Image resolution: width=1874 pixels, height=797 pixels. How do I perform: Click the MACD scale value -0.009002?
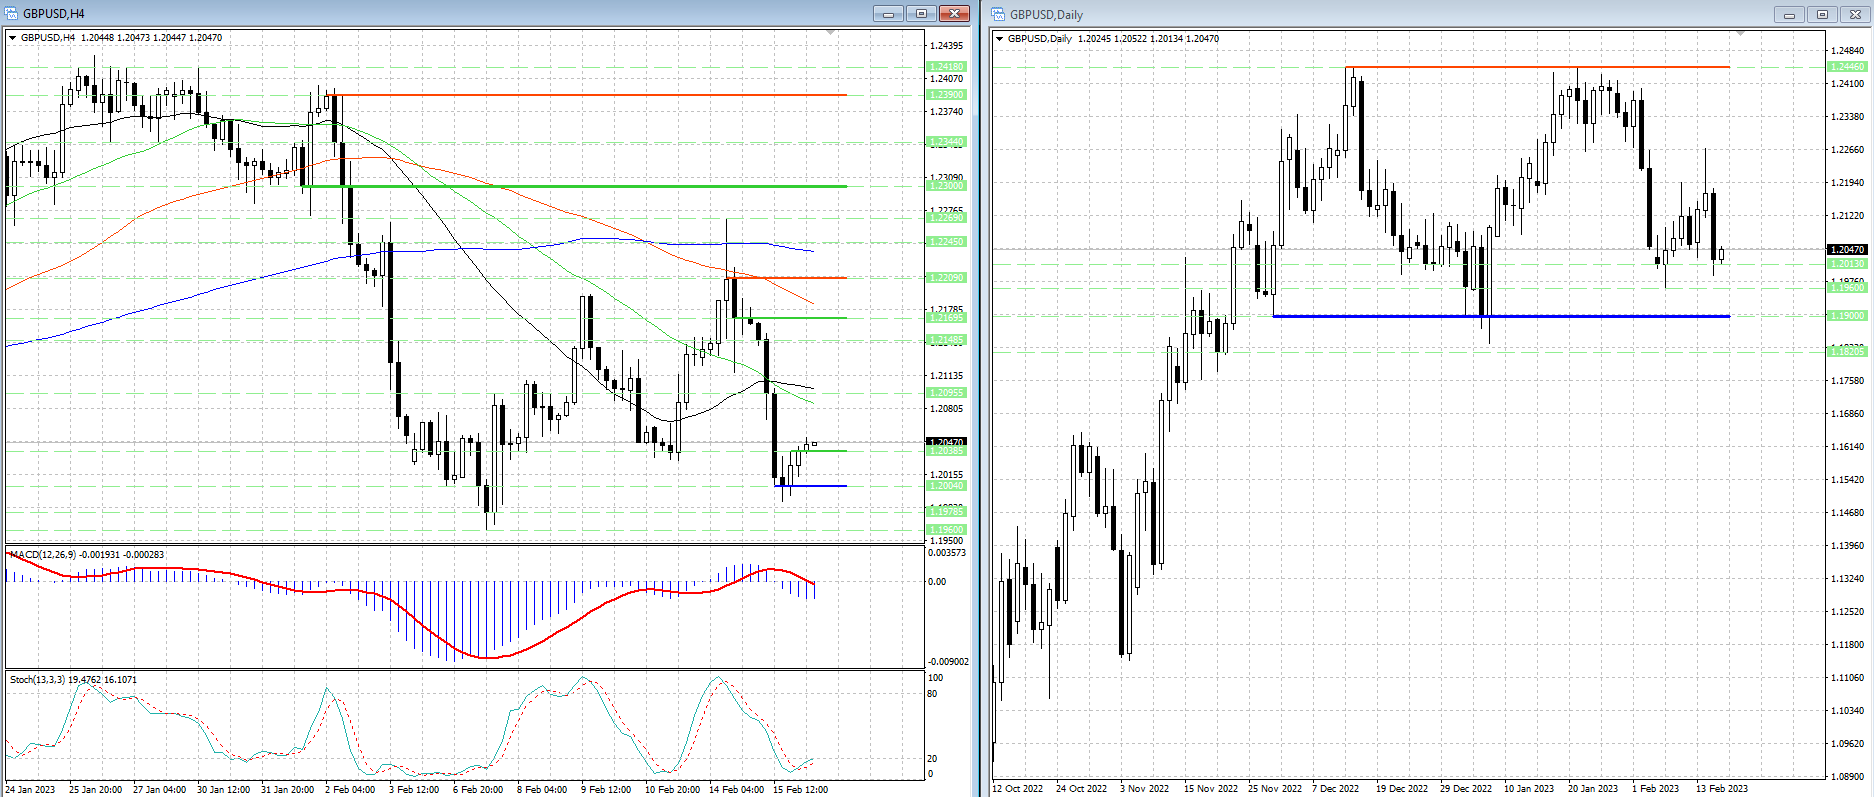pos(948,662)
